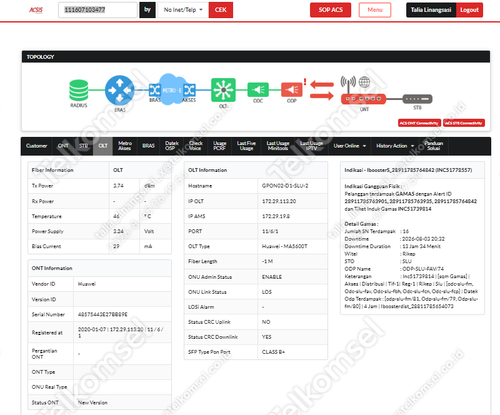Click the green ODC icon

click(x=258, y=90)
